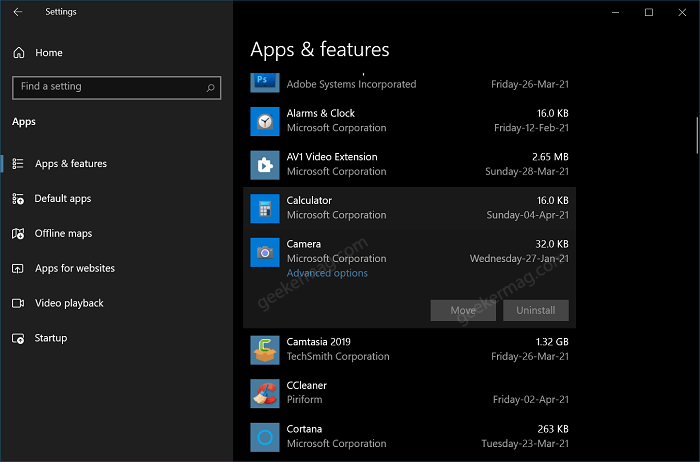Go to Offline maps page
This screenshot has width=700, height=462.
click(117, 233)
